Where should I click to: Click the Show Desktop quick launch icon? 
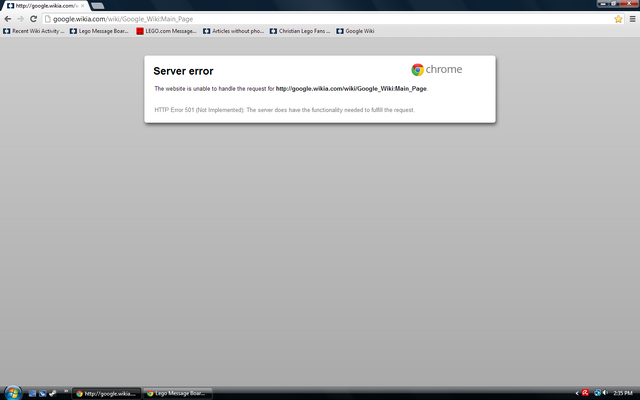pos(32,393)
